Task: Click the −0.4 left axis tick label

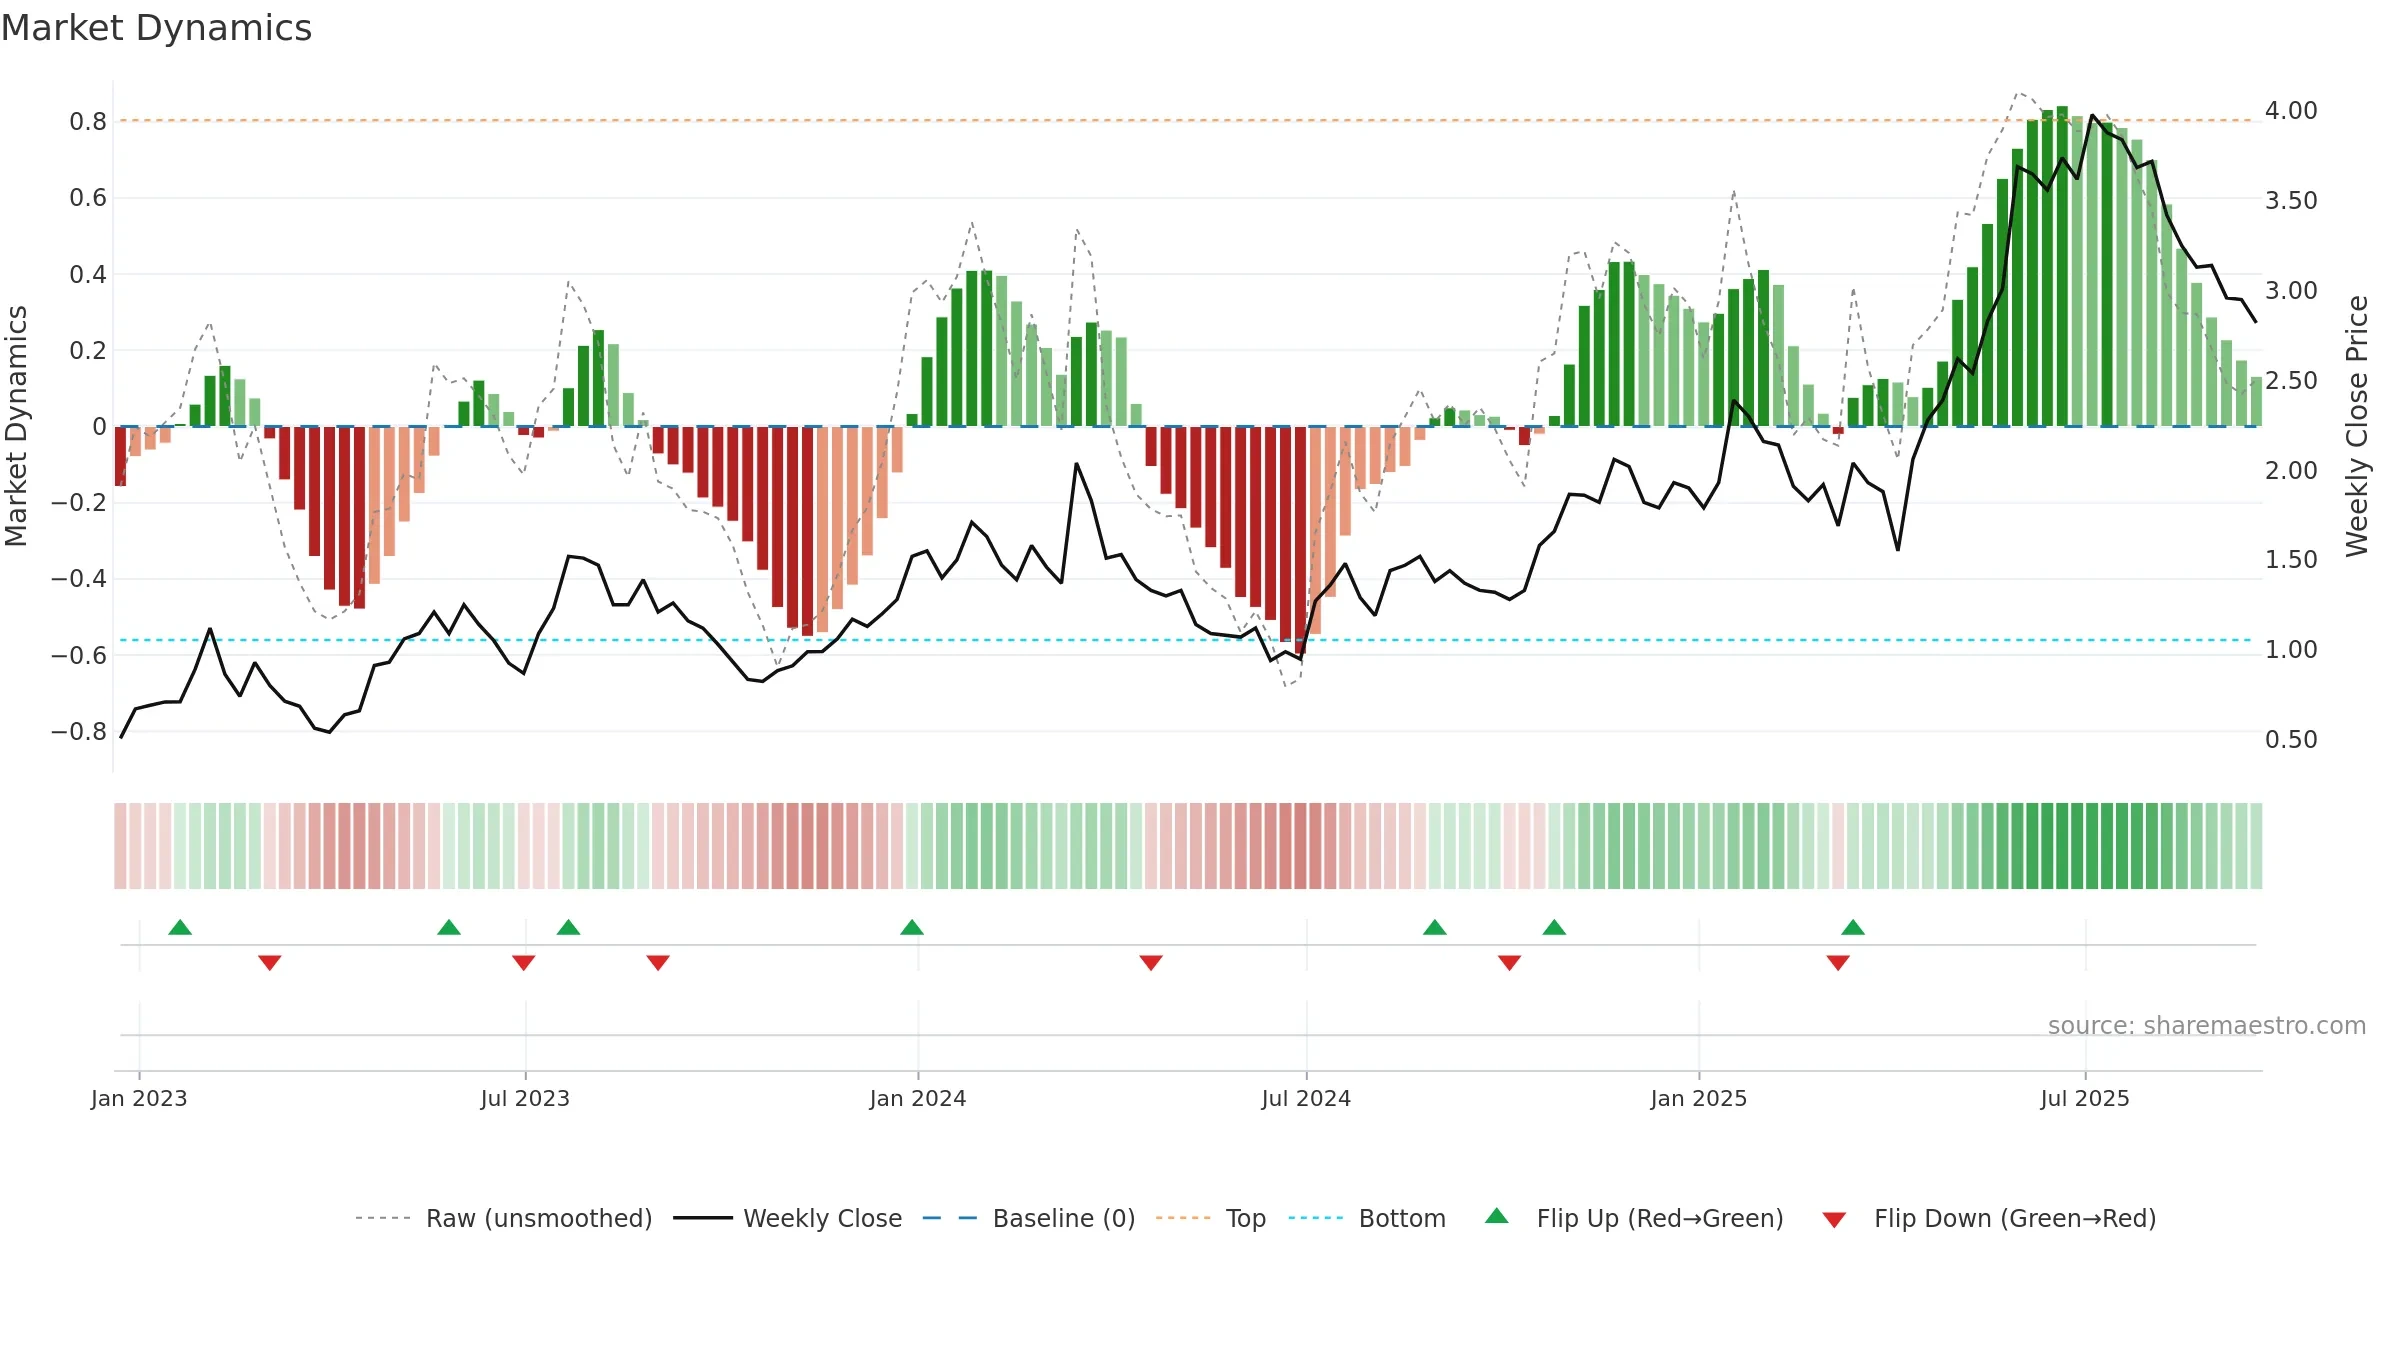Action: (79, 578)
